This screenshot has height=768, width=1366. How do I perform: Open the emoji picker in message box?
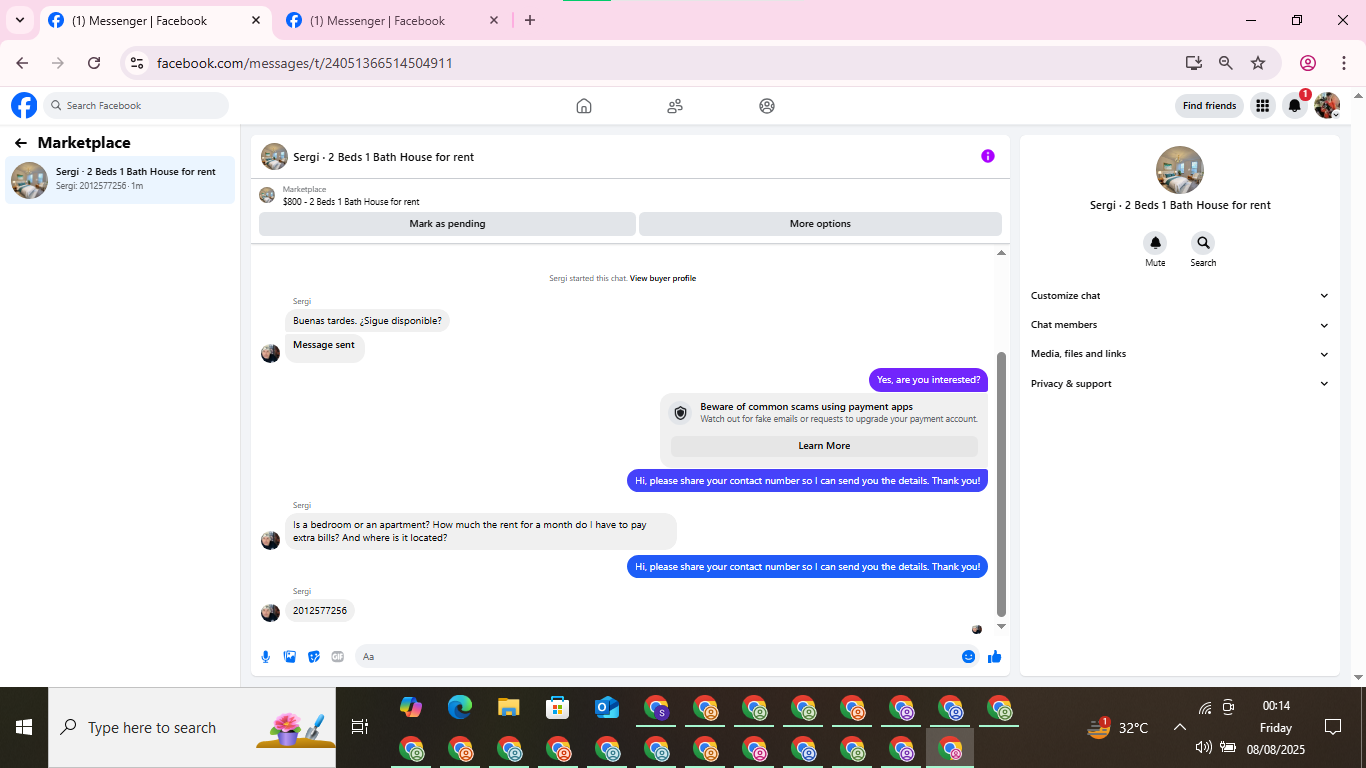coord(968,657)
